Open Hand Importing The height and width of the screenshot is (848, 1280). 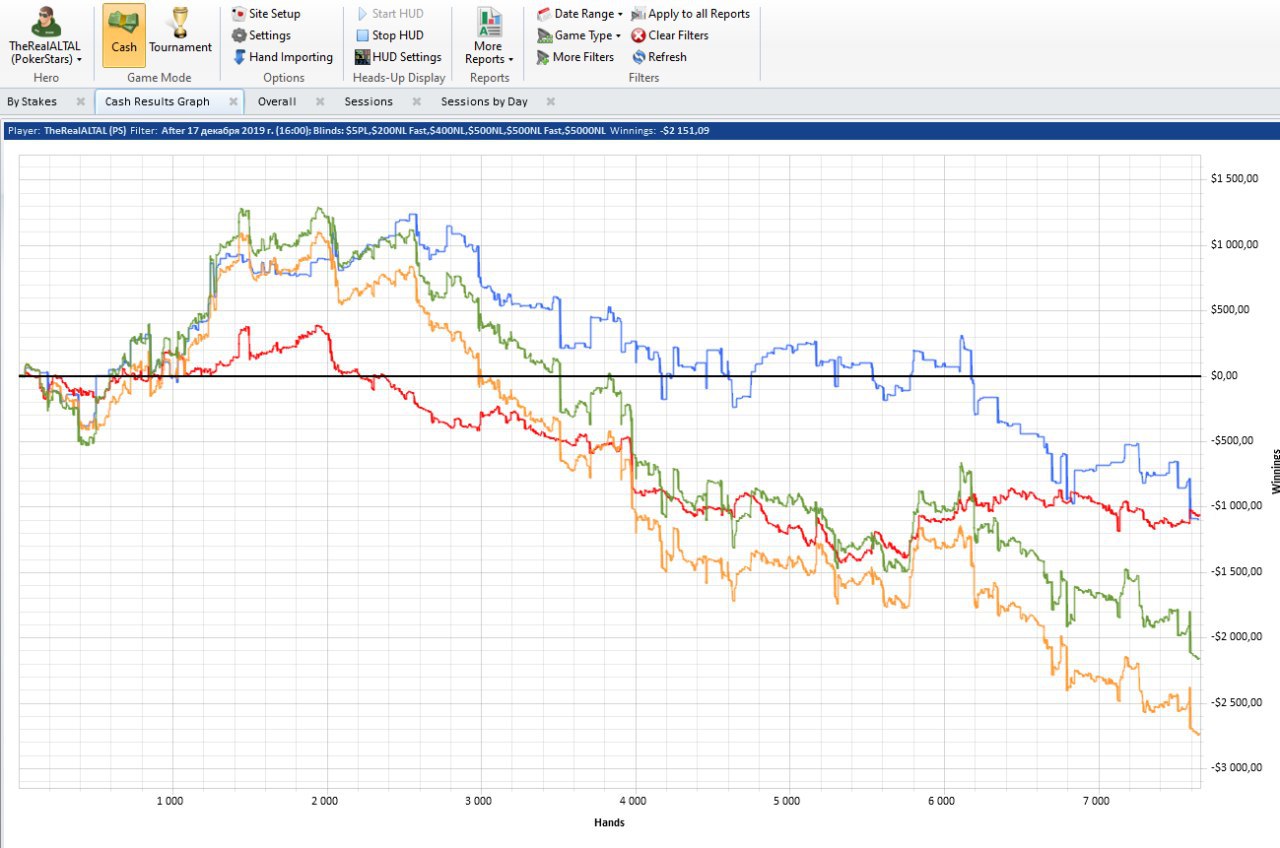[282, 57]
